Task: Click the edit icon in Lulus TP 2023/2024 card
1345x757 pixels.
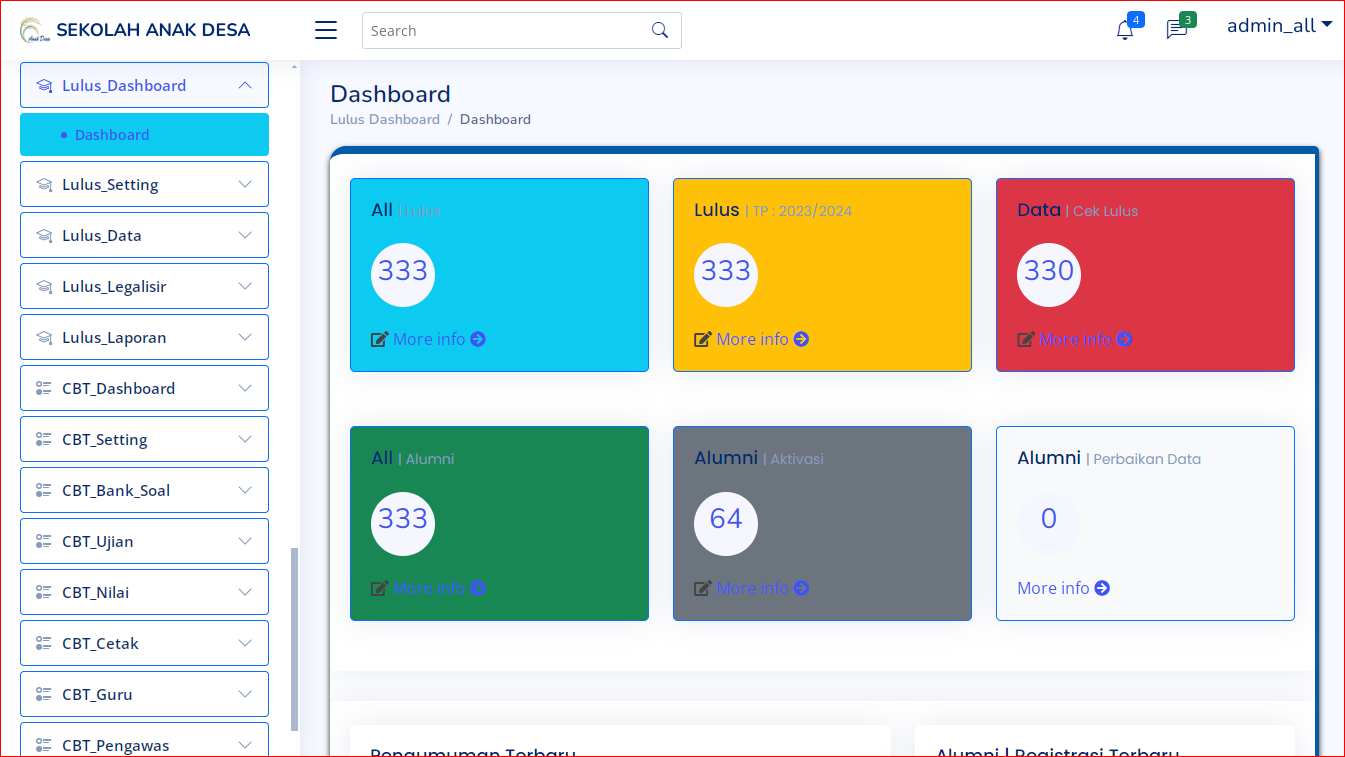Action: [703, 339]
